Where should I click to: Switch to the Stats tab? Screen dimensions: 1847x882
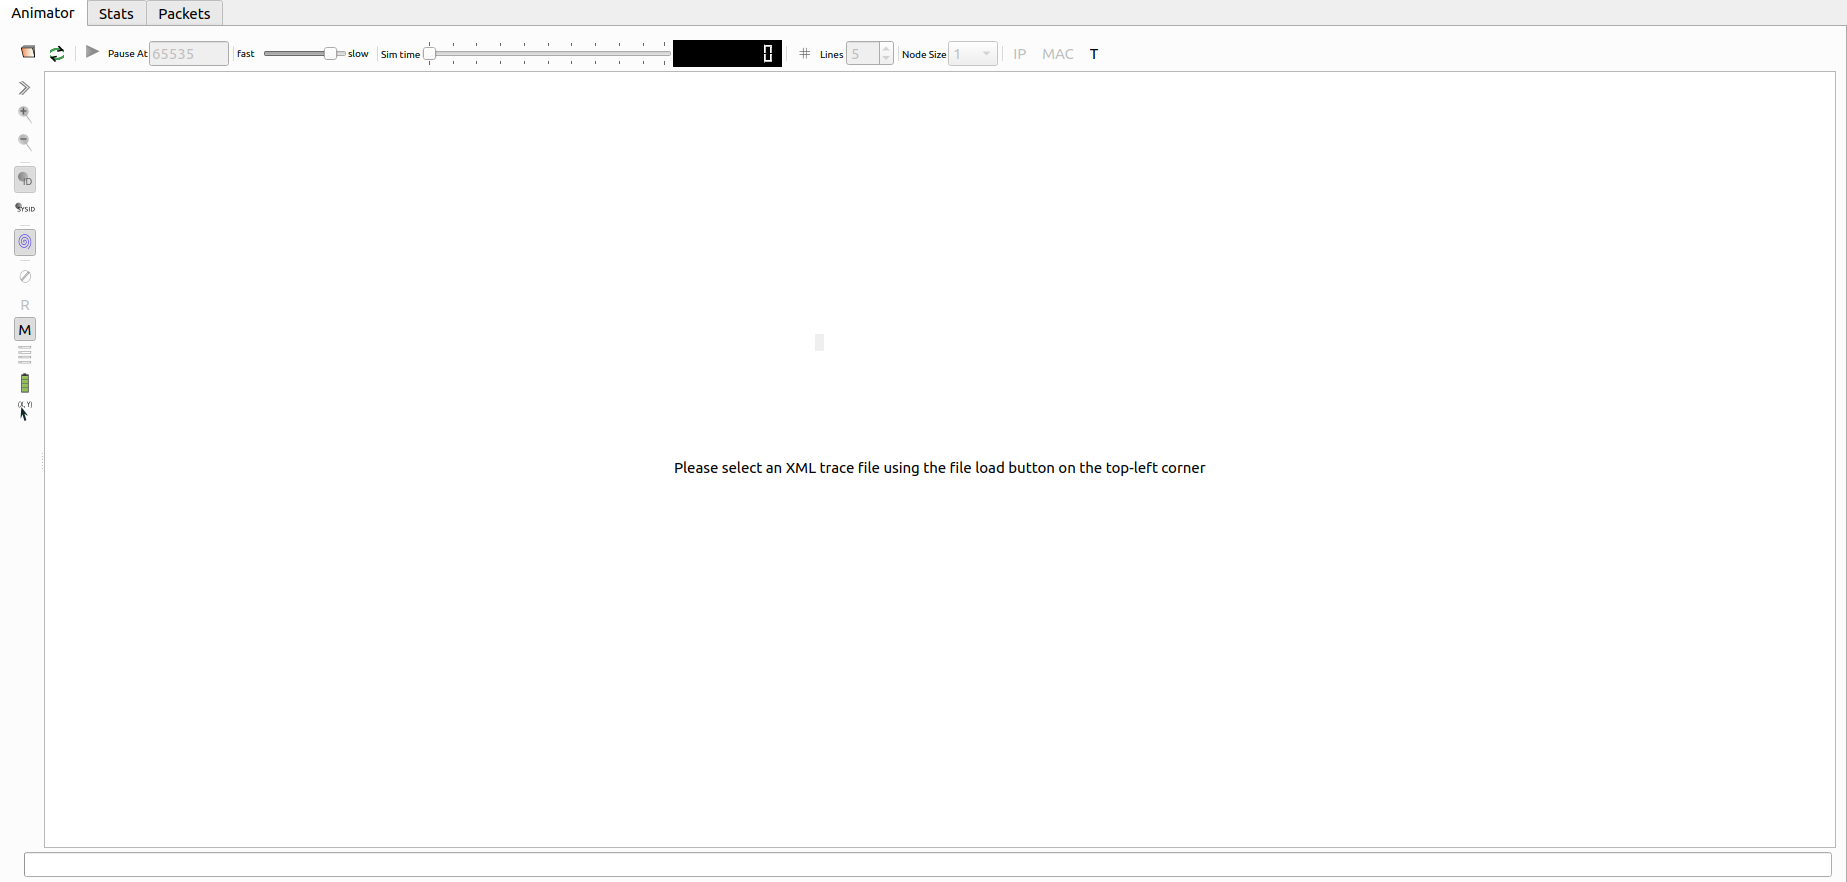(116, 14)
